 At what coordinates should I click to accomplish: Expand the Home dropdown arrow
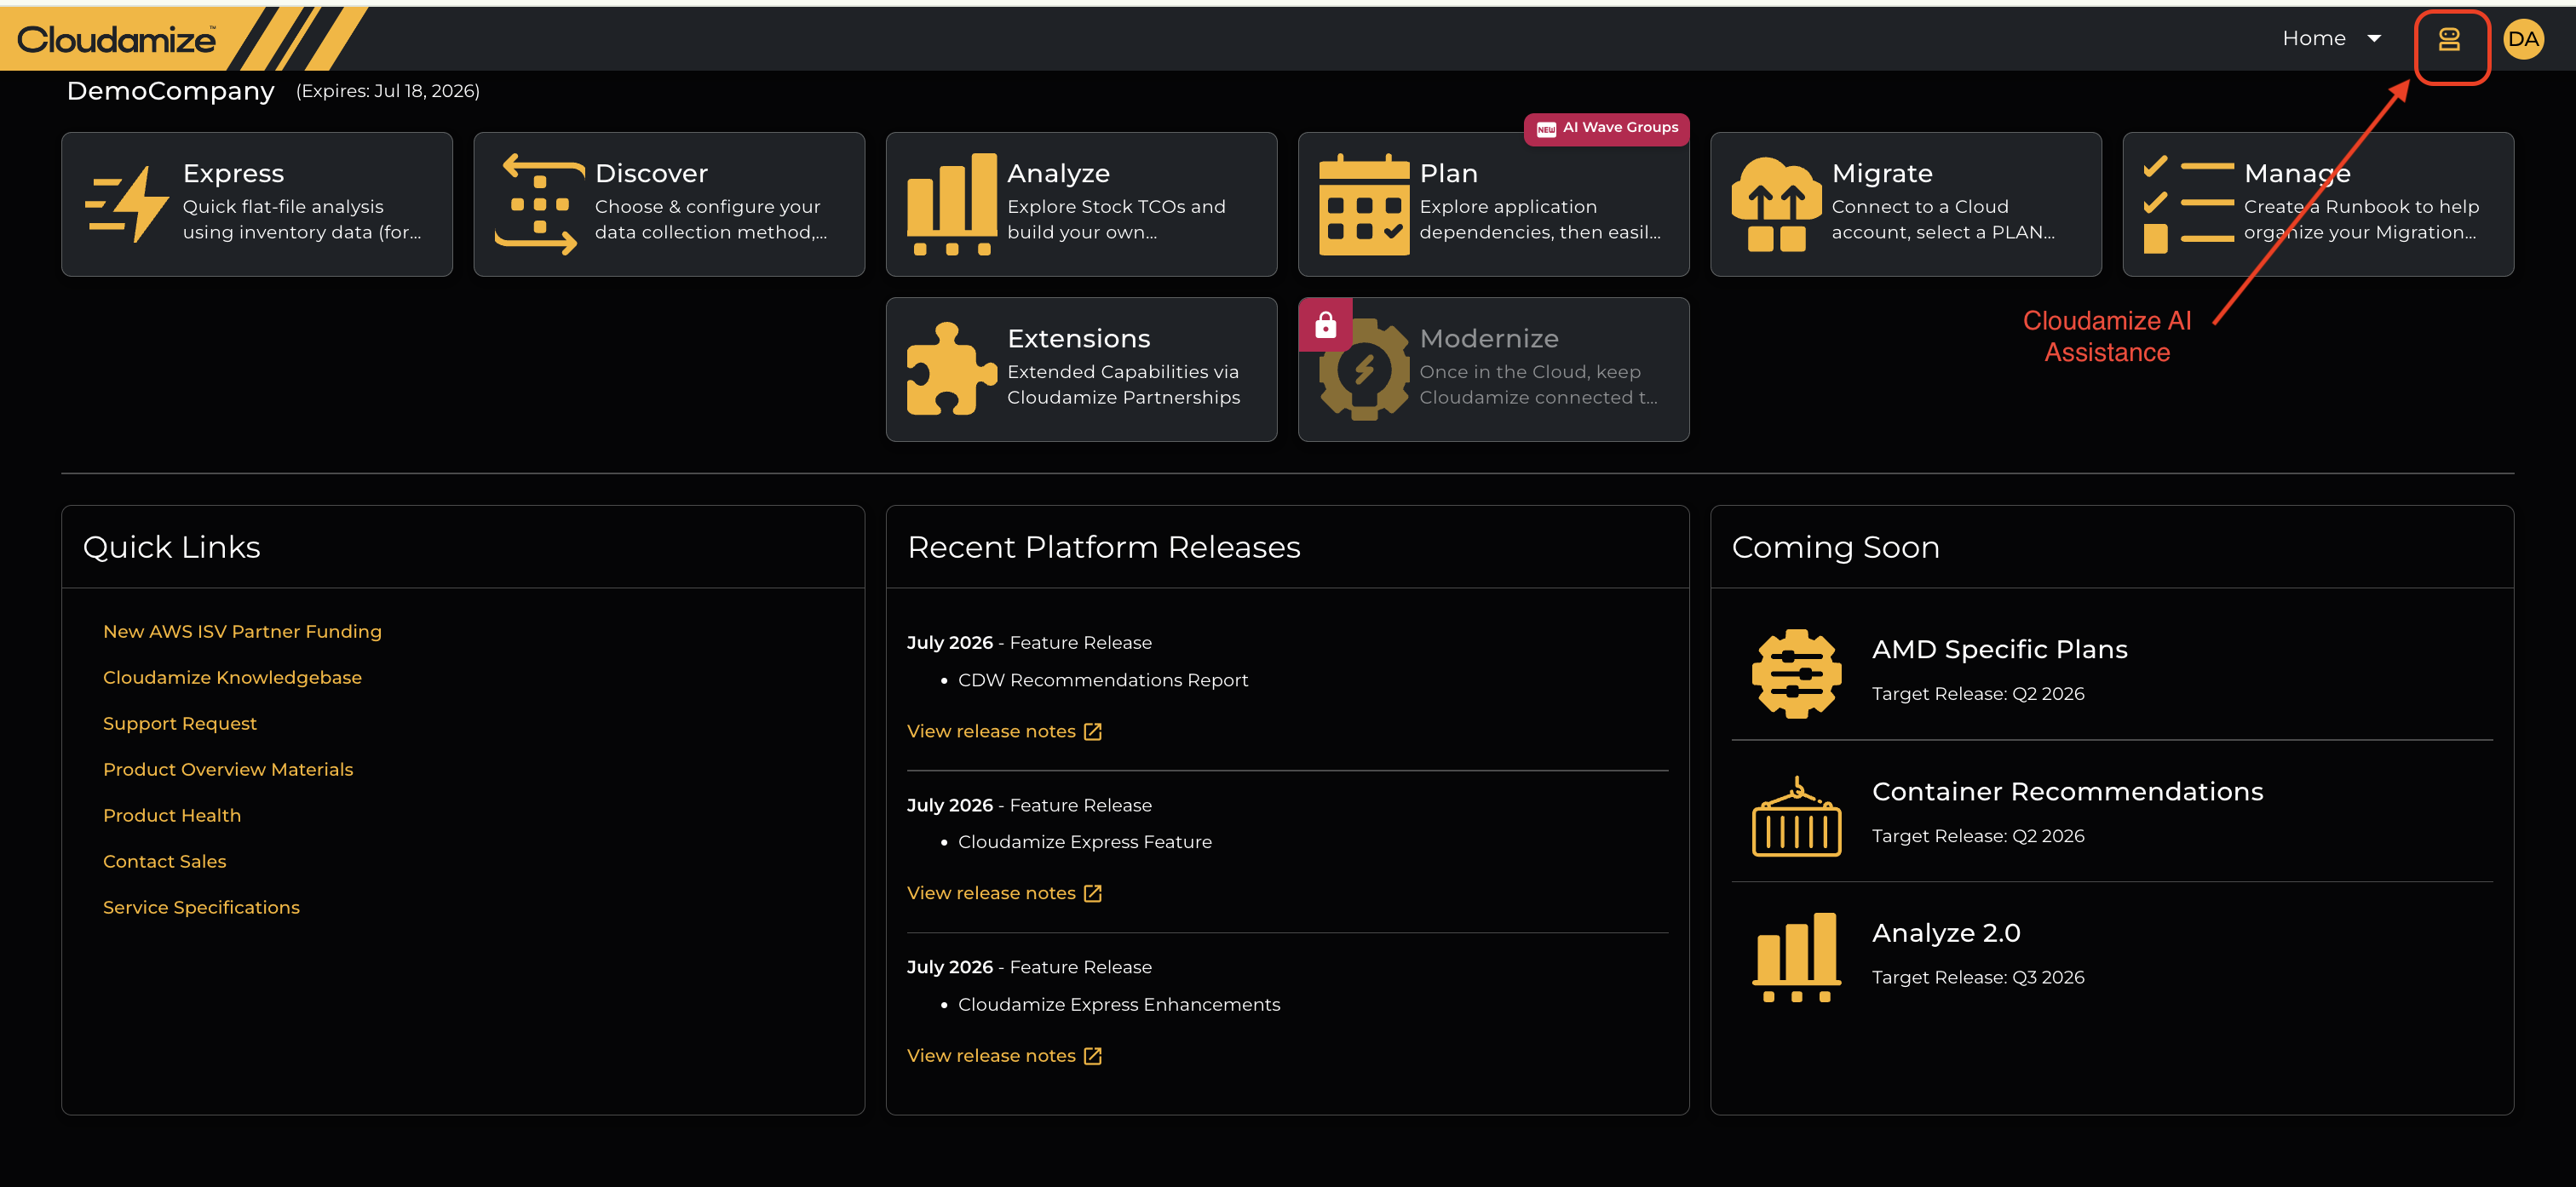tap(2374, 39)
